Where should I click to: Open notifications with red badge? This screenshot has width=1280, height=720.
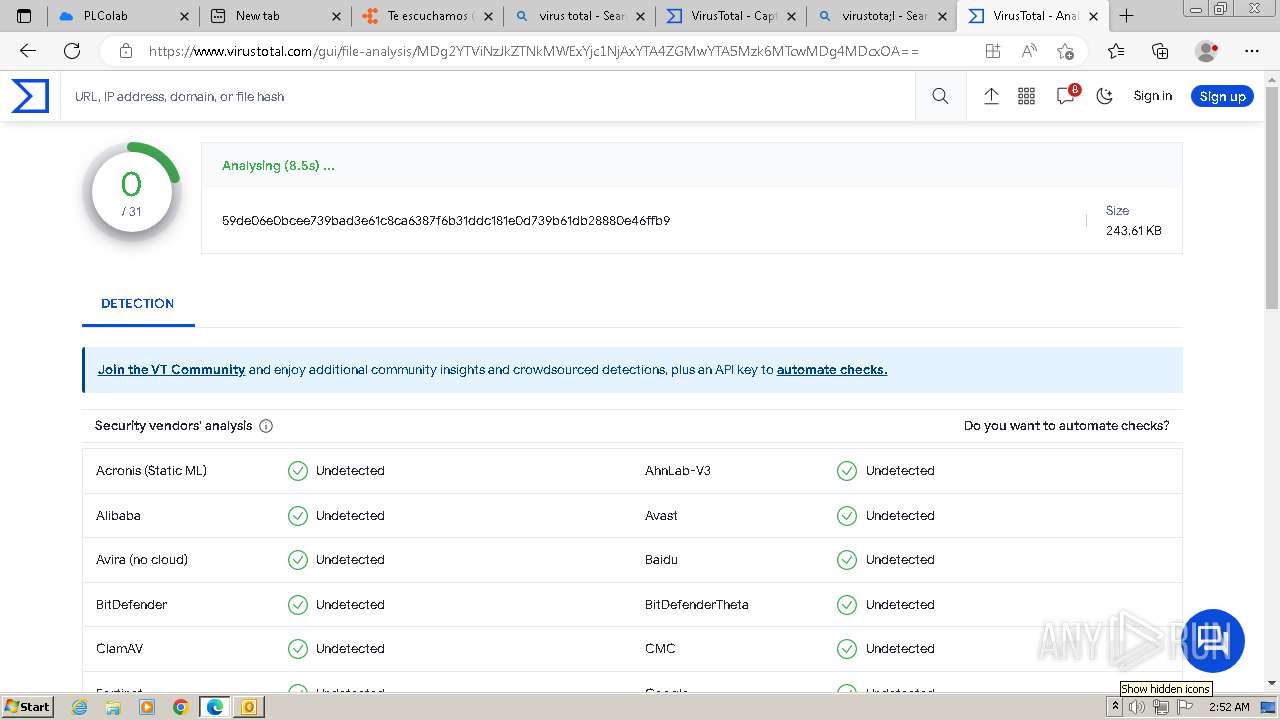pos(1067,95)
